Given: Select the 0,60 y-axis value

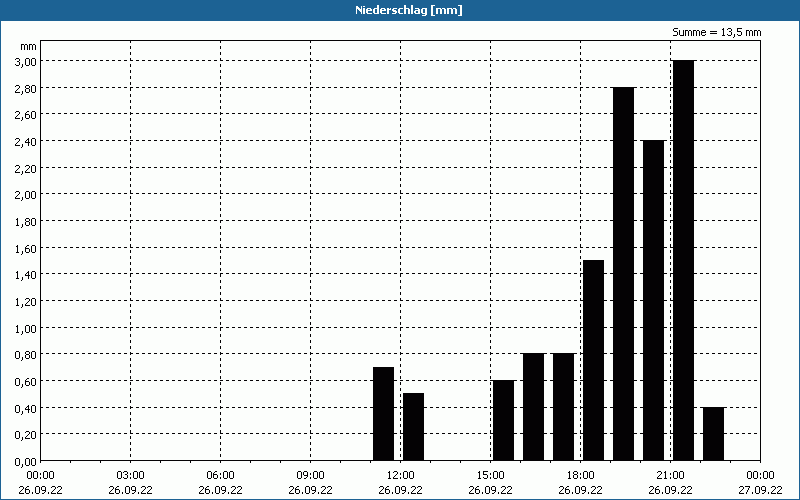Looking at the screenshot, I should coord(26,381).
